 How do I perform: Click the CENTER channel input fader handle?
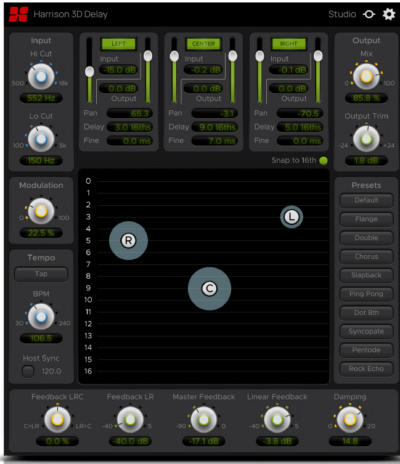tap(174, 56)
